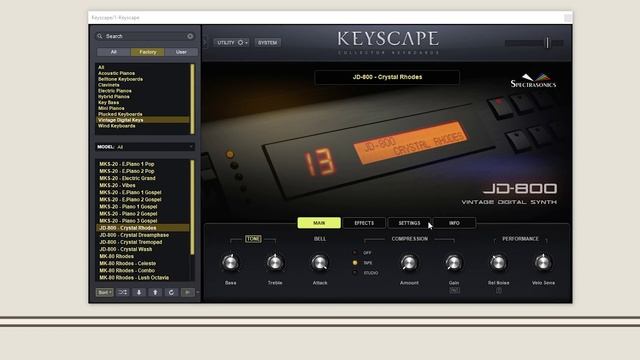Switch to the SETTINGS tab

409,223
